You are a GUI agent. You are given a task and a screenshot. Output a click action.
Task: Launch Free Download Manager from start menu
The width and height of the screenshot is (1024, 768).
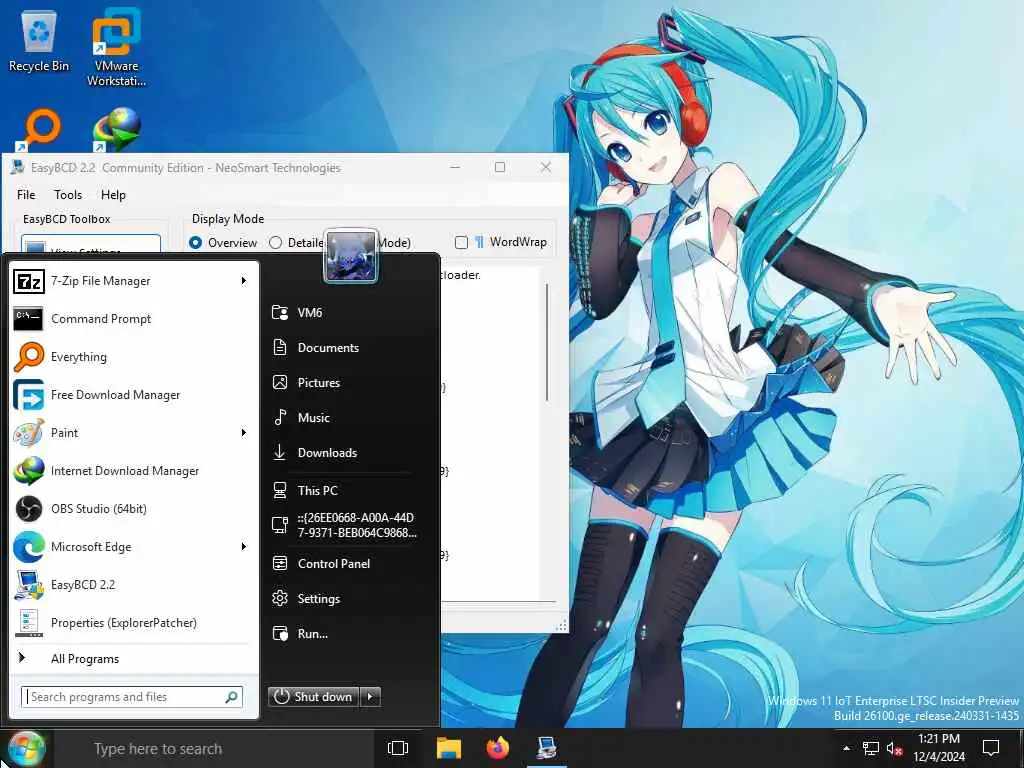tap(134, 394)
